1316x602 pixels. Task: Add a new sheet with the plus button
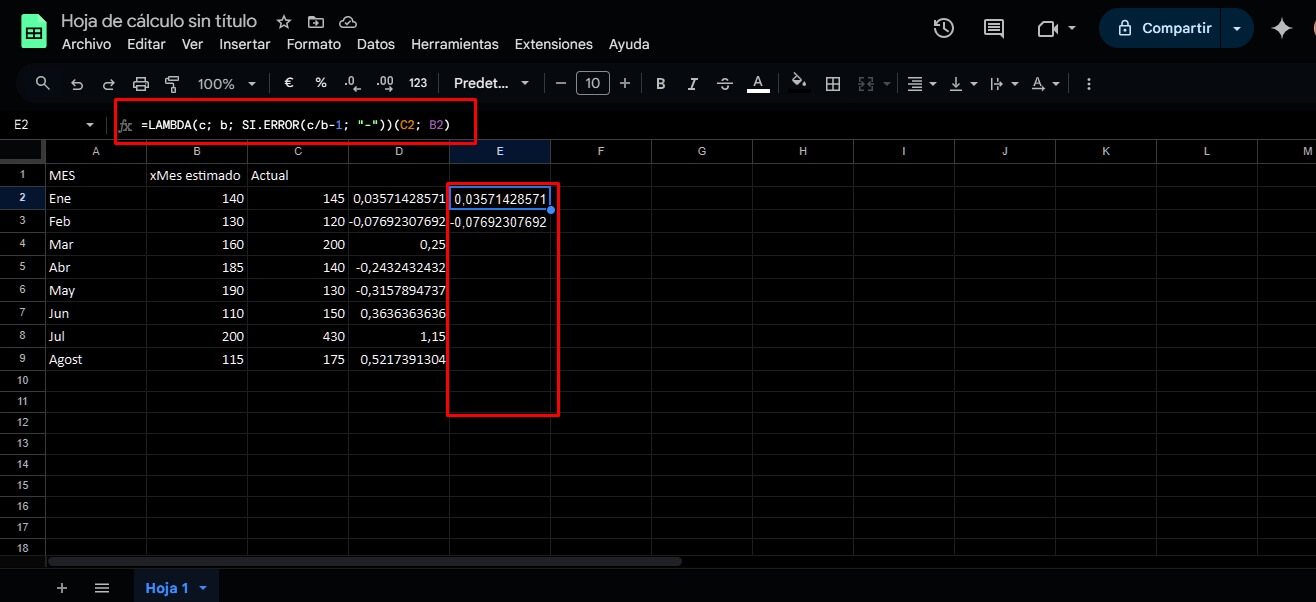tap(62, 588)
